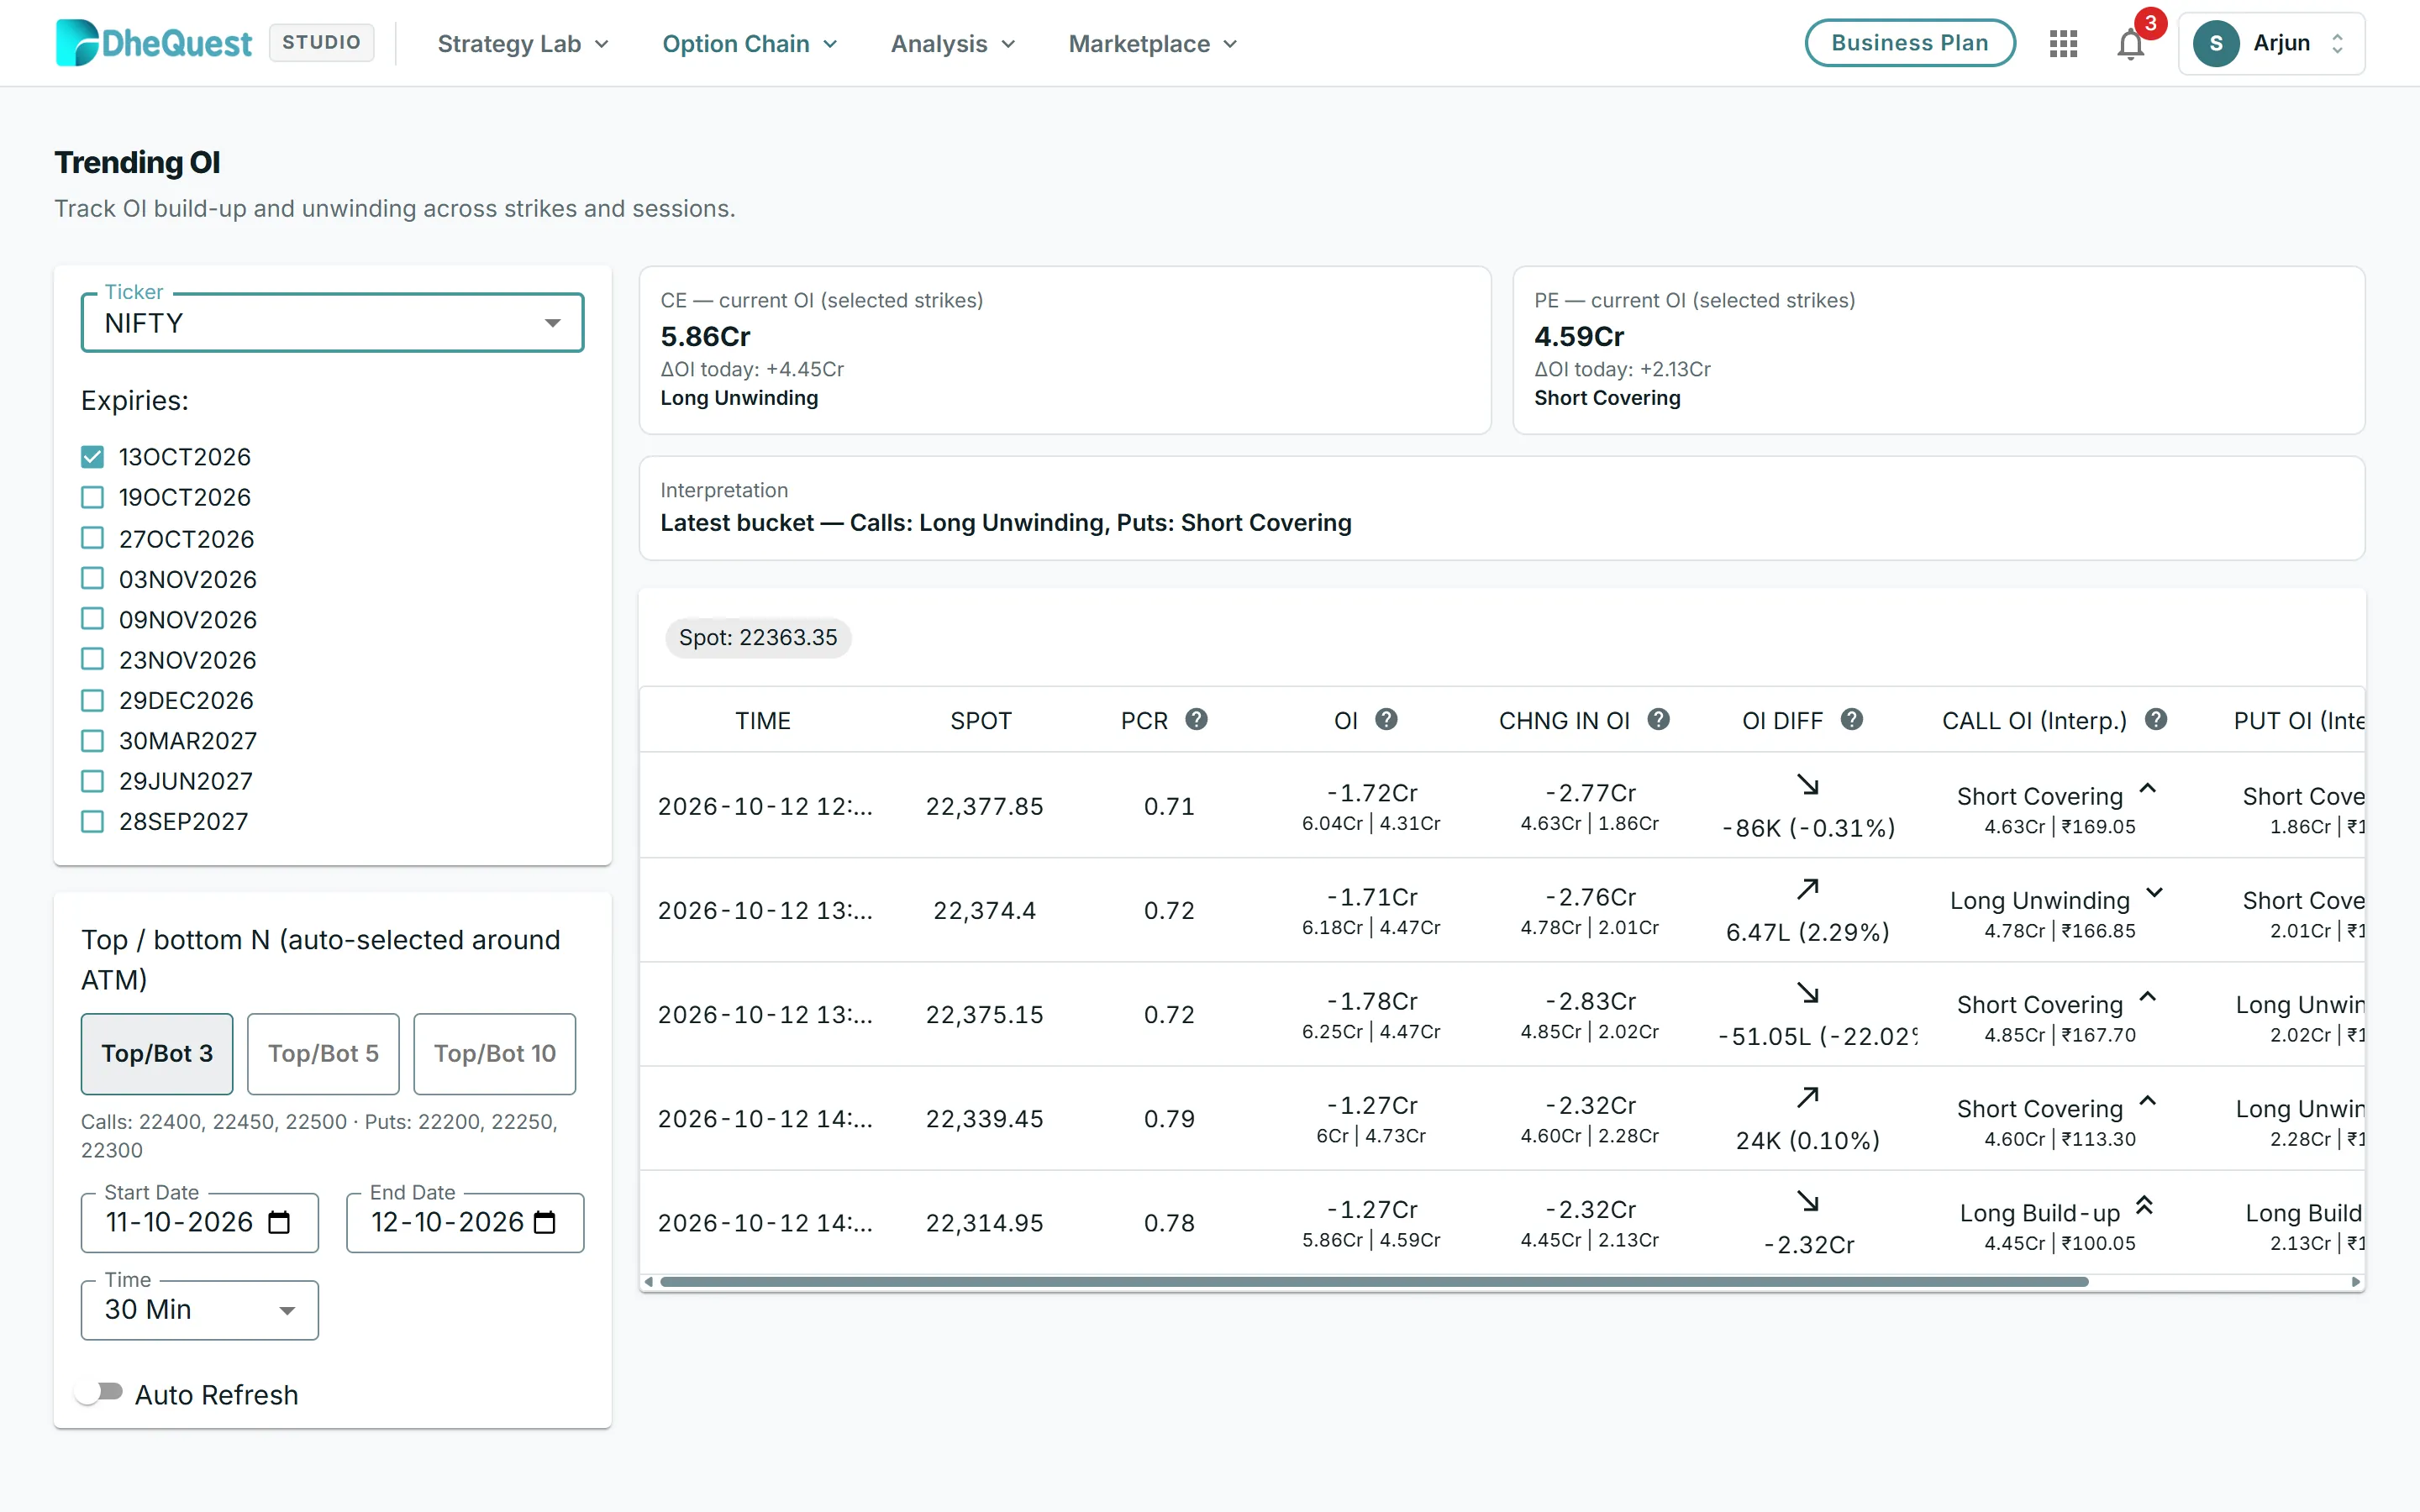Click the DheQuest logo
The height and width of the screenshot is (1512, 2420).
click(x=154, y=43)
